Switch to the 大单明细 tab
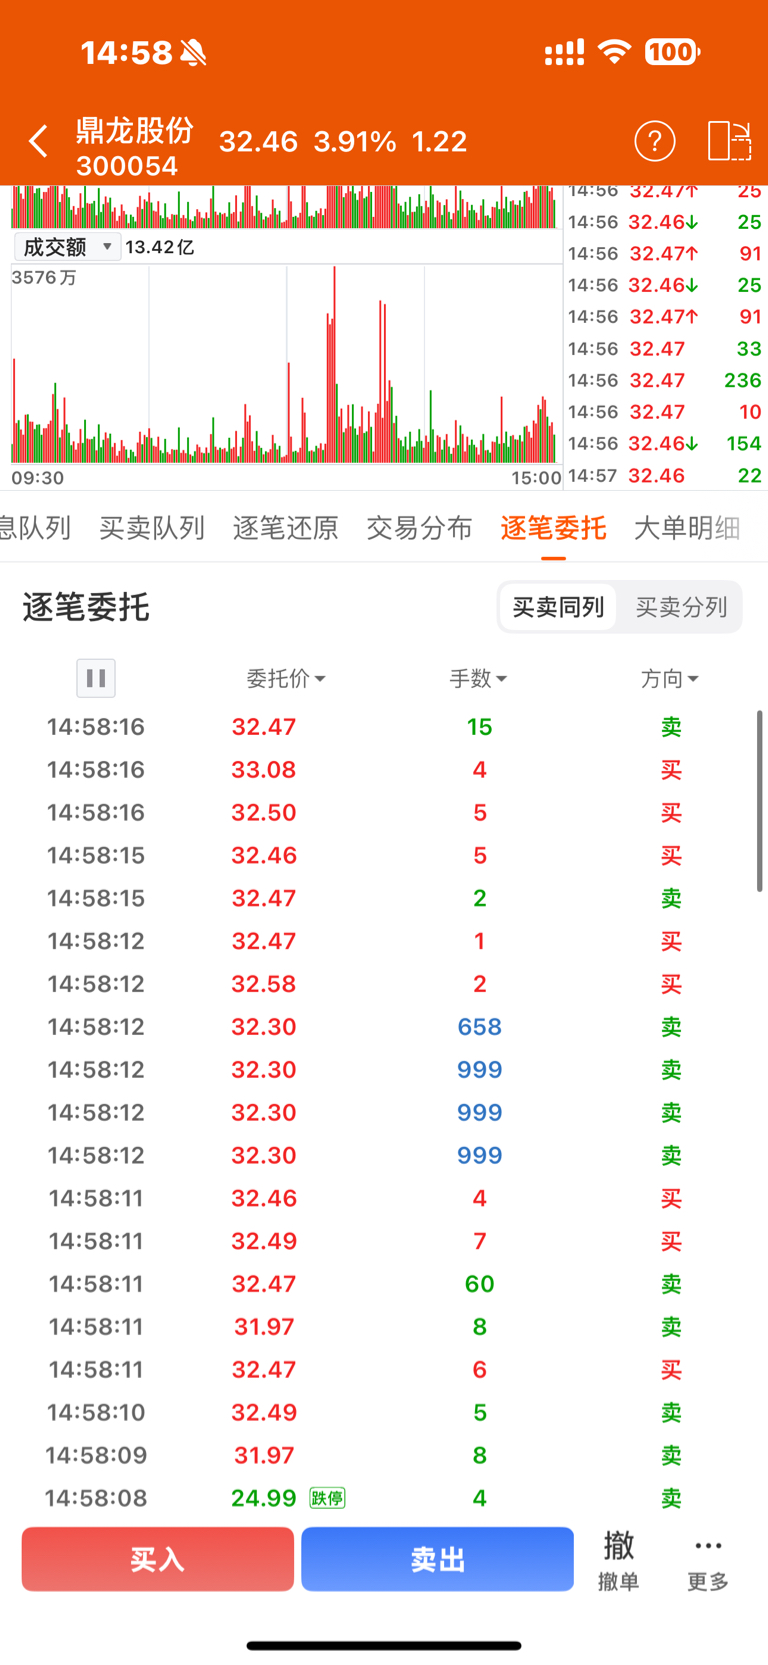 [x=687, y=528]
